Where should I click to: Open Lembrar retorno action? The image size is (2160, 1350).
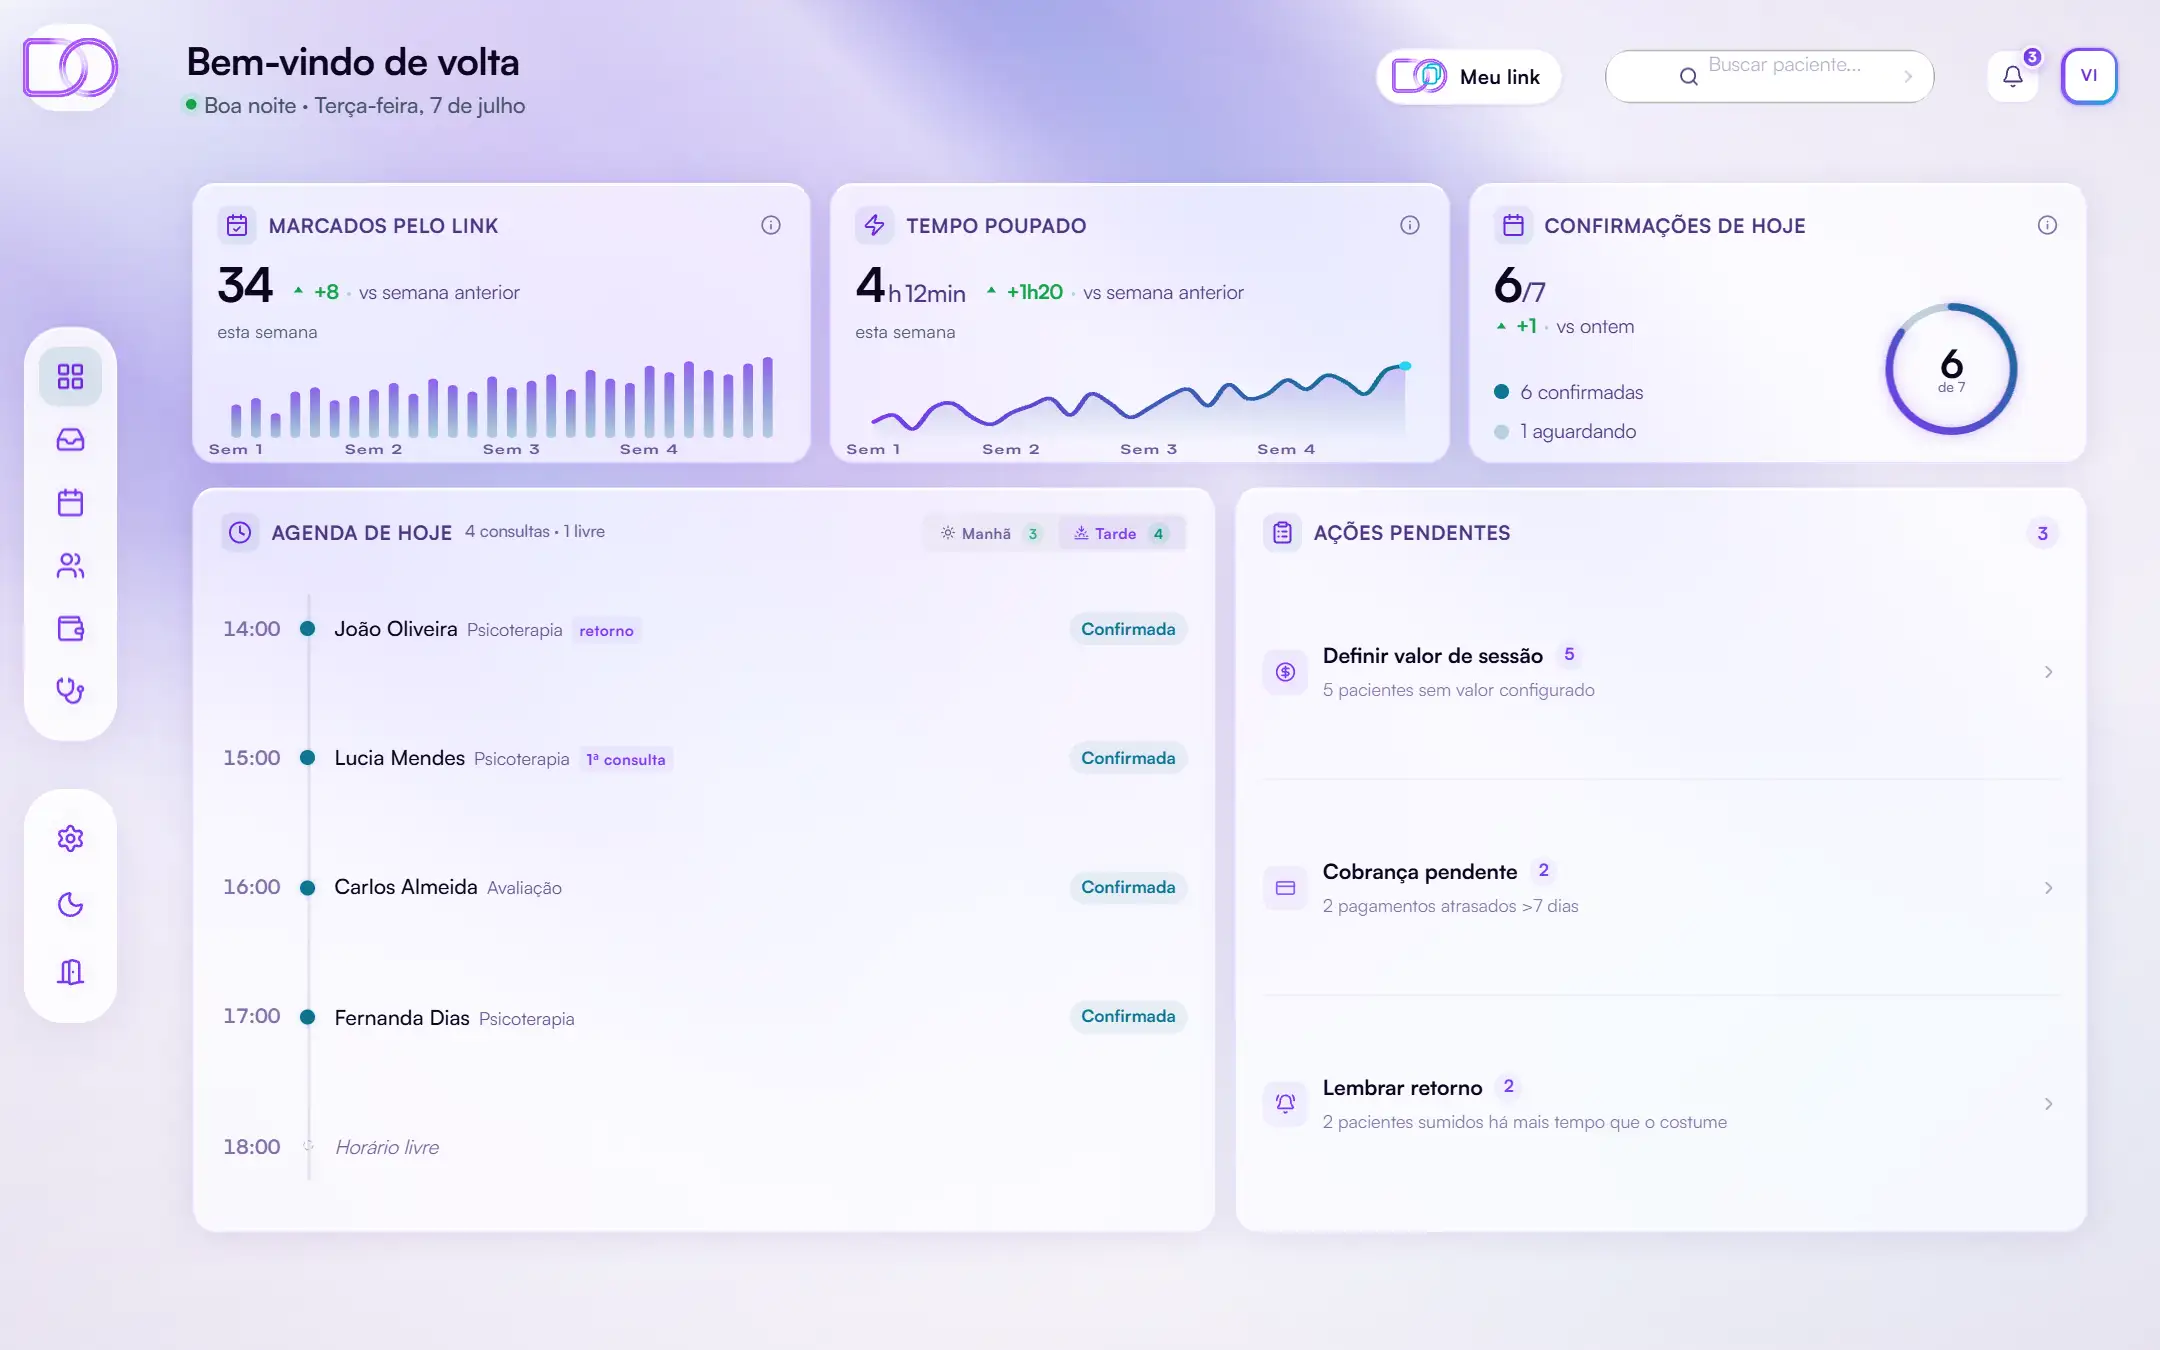click(x=1662, y=1104)
